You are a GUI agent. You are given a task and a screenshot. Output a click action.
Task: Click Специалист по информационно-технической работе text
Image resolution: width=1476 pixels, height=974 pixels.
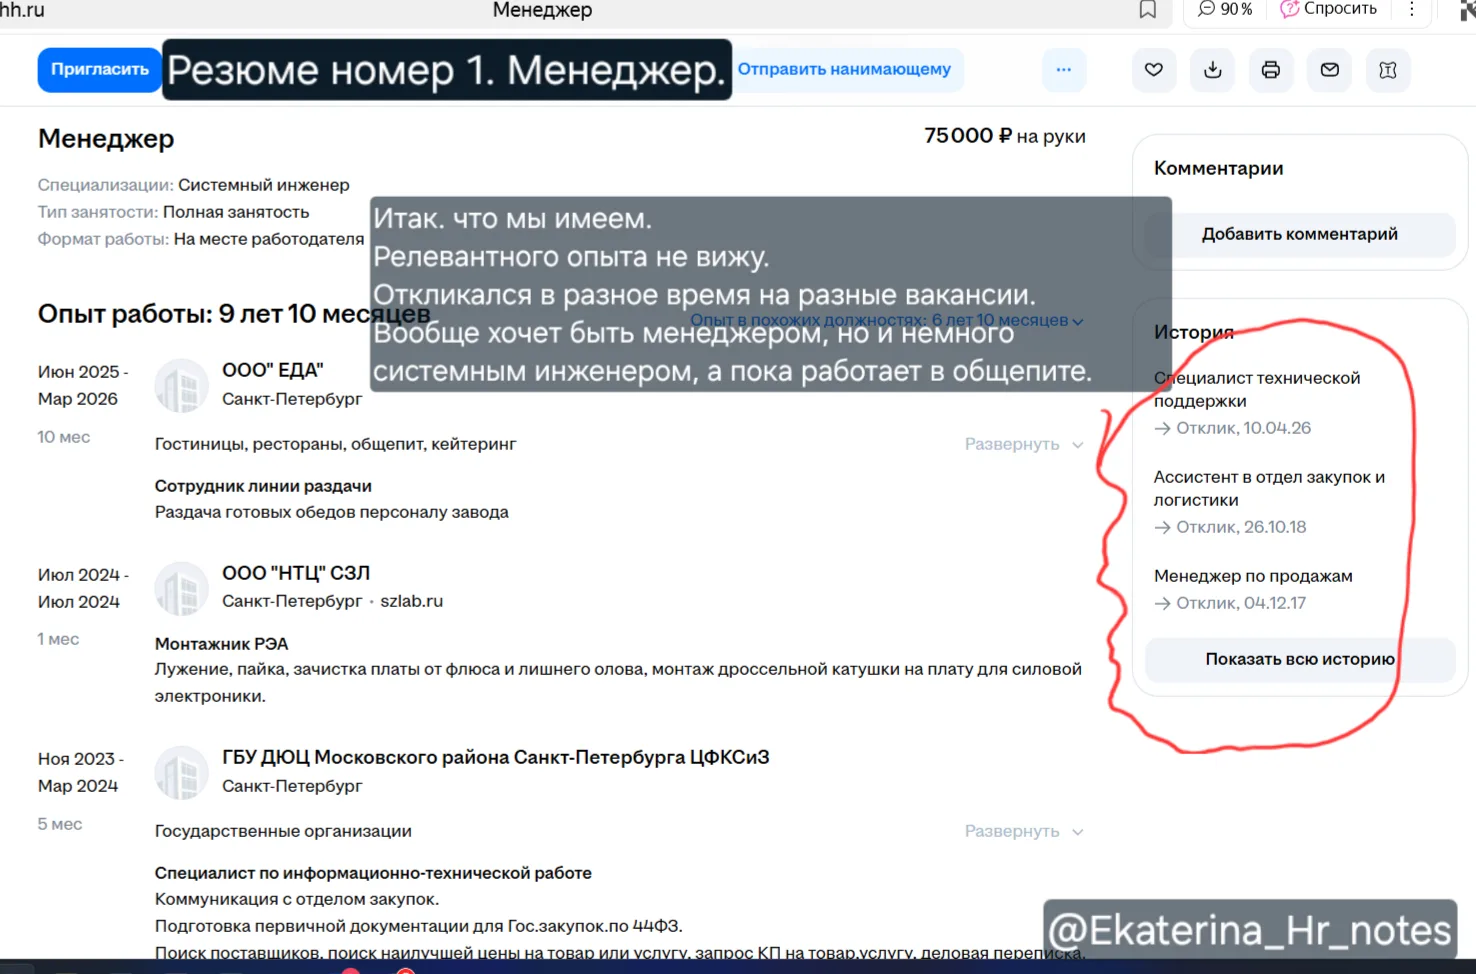tap(373, 873)
